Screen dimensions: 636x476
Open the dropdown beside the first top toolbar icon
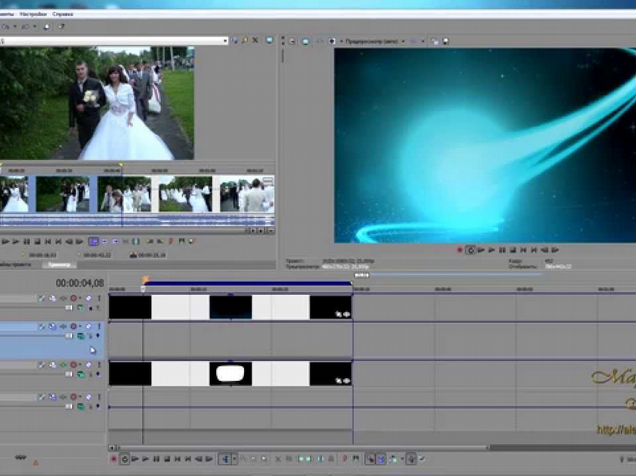tap(15, 27)
